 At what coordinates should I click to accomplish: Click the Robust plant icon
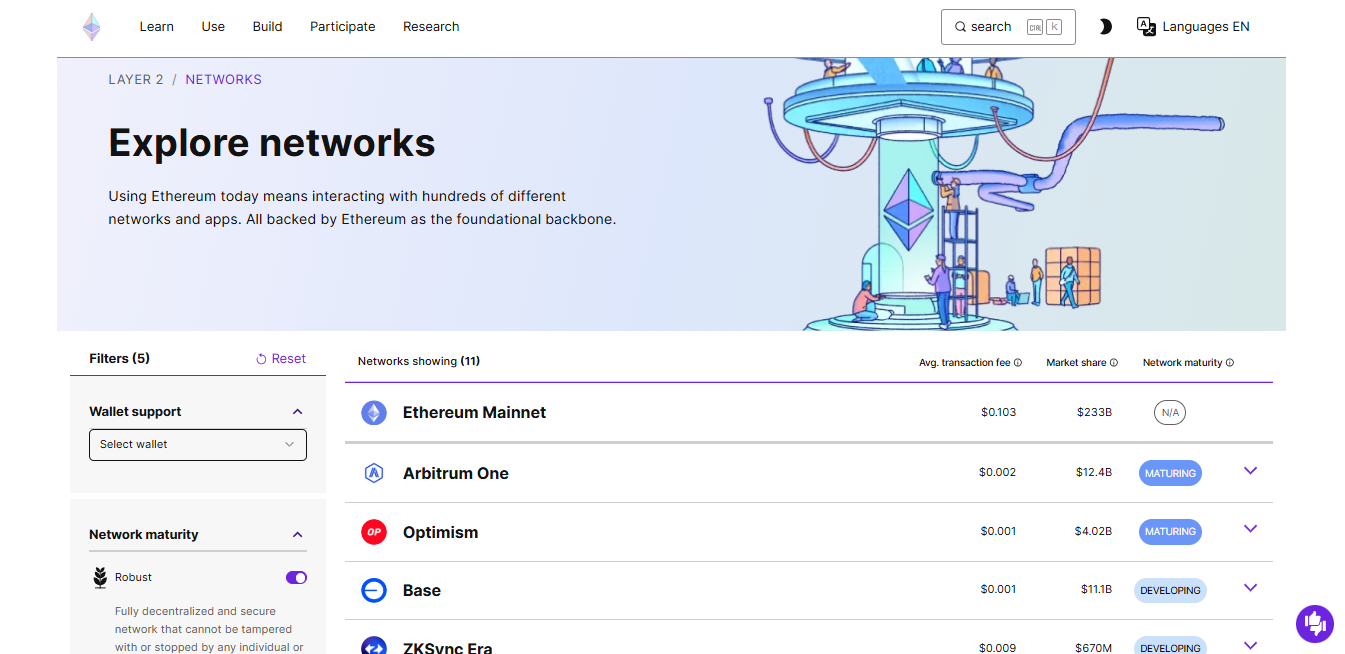100,577
